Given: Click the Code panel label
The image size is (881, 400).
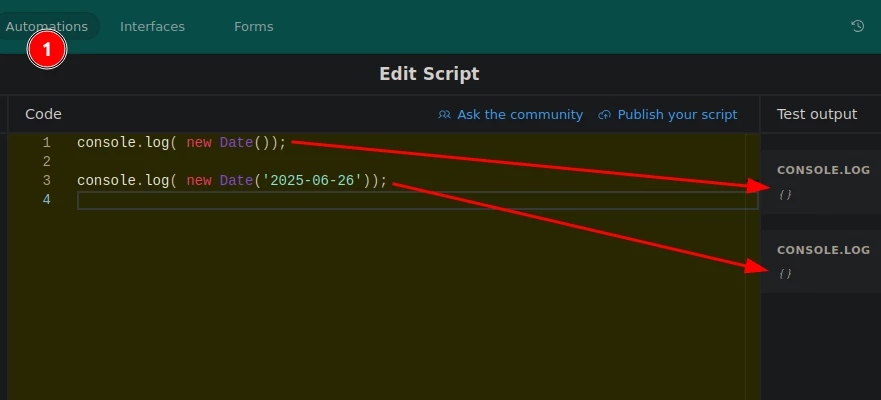Looking at the screenshot, I should click(43, 115).
